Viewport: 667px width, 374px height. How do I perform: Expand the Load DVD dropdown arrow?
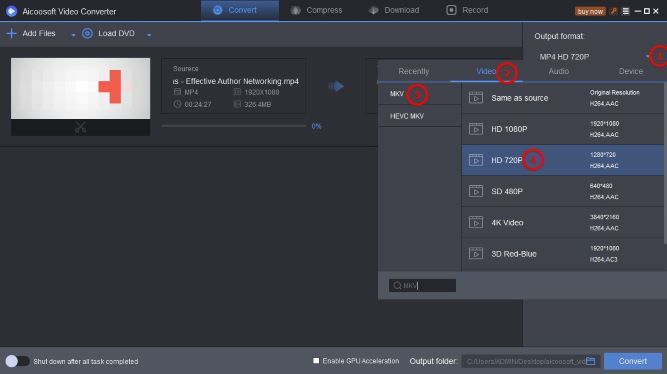149,35
